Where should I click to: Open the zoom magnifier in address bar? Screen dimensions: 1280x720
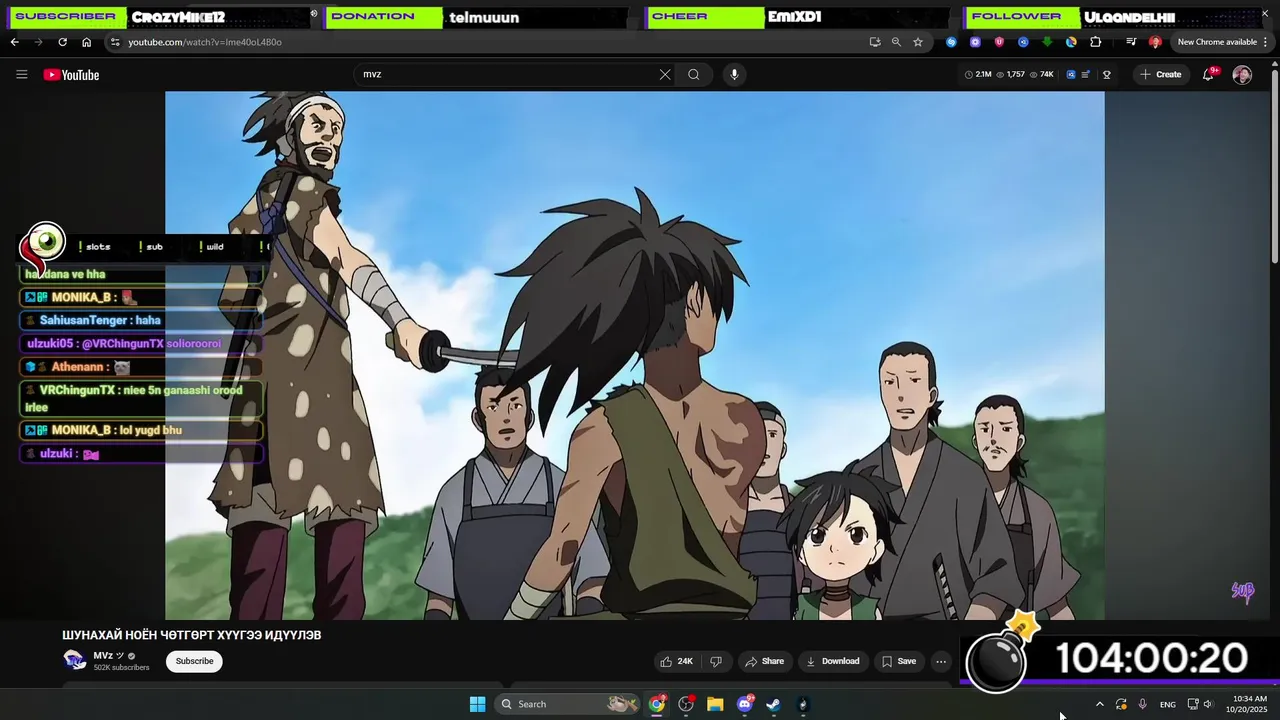tap(896, 42)
